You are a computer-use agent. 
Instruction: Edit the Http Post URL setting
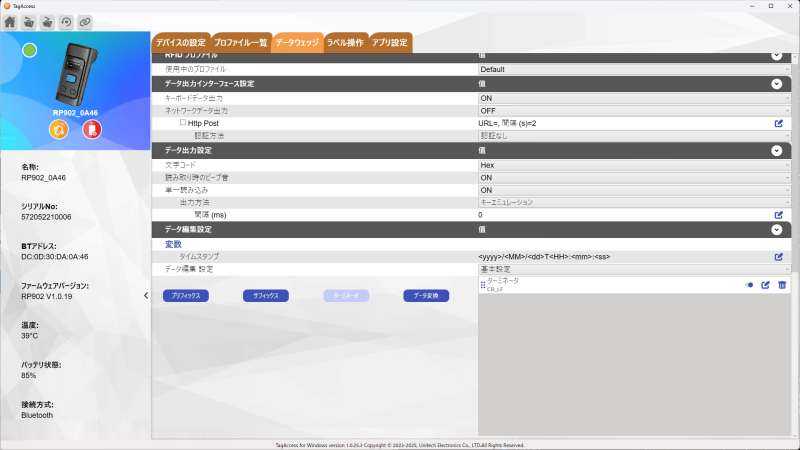(x=779, y=123)
